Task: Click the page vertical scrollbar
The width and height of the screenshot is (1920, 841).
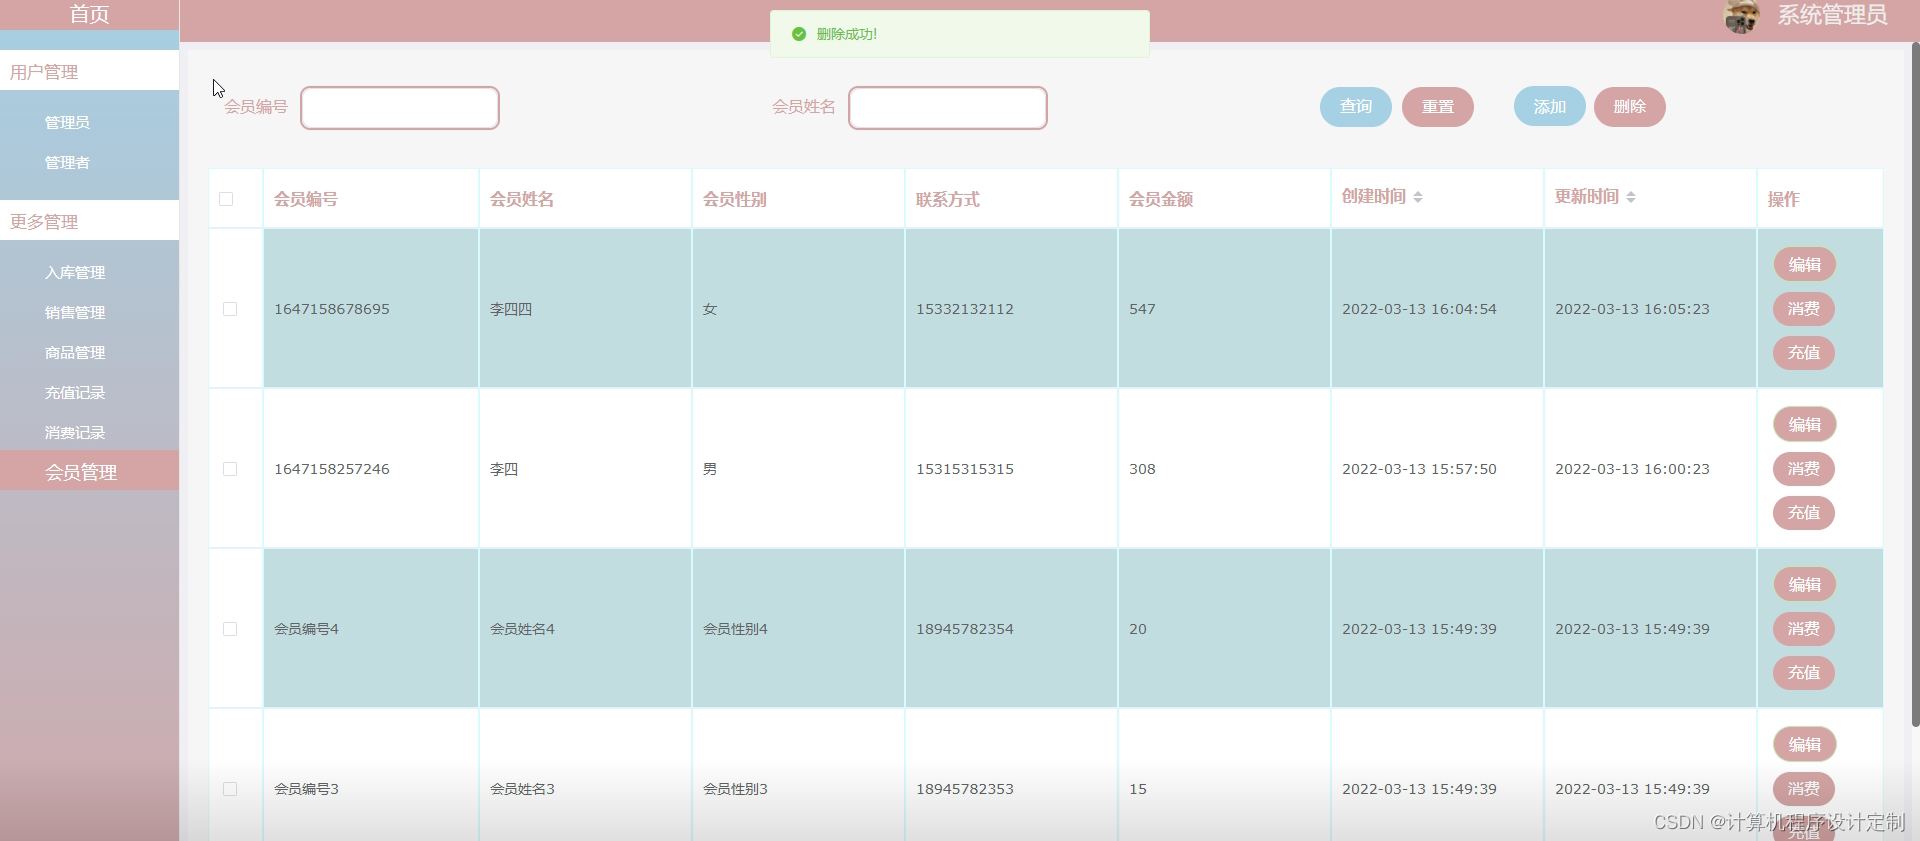Action: pyautogui.click(x=1915, y=400)
